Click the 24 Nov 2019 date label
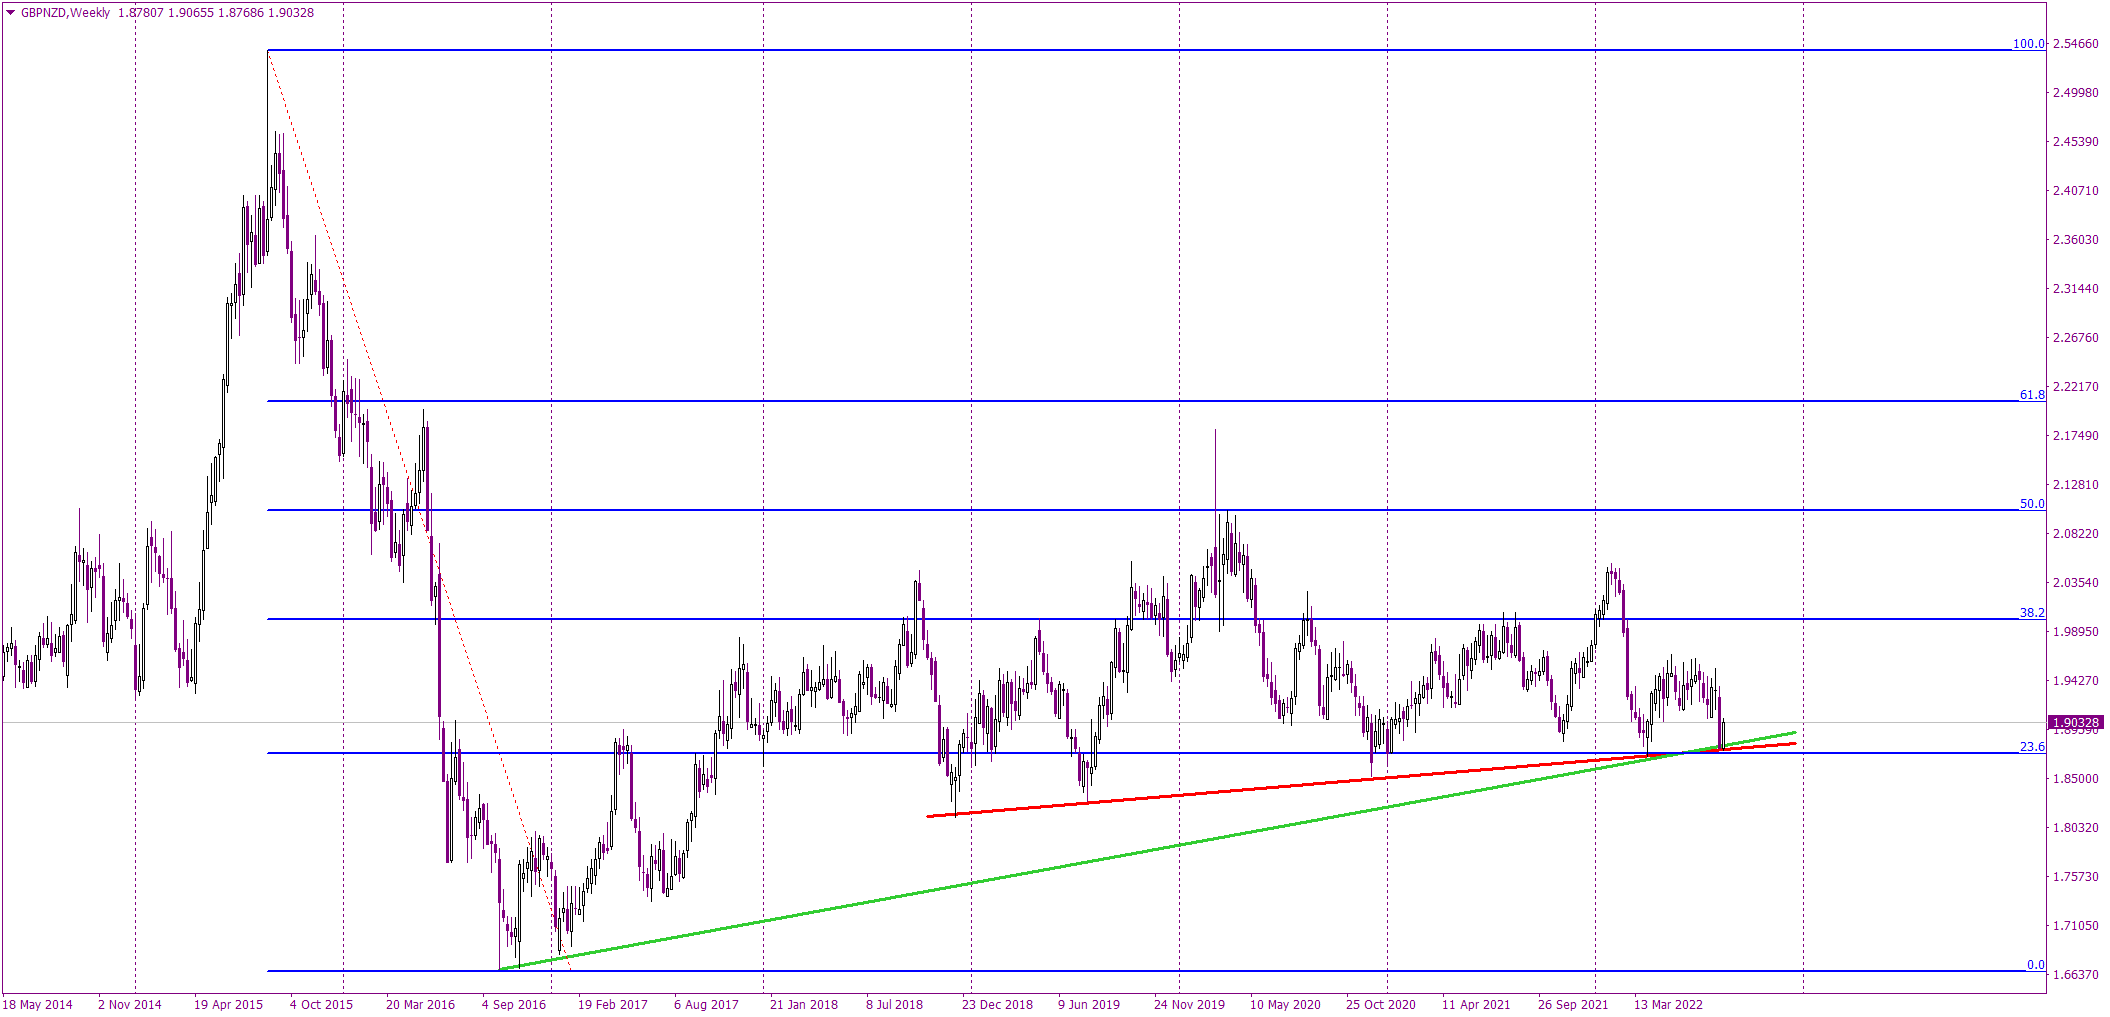Image resolution: width=2110 pixels, height=1017 pixels. coord(1189,1005)
